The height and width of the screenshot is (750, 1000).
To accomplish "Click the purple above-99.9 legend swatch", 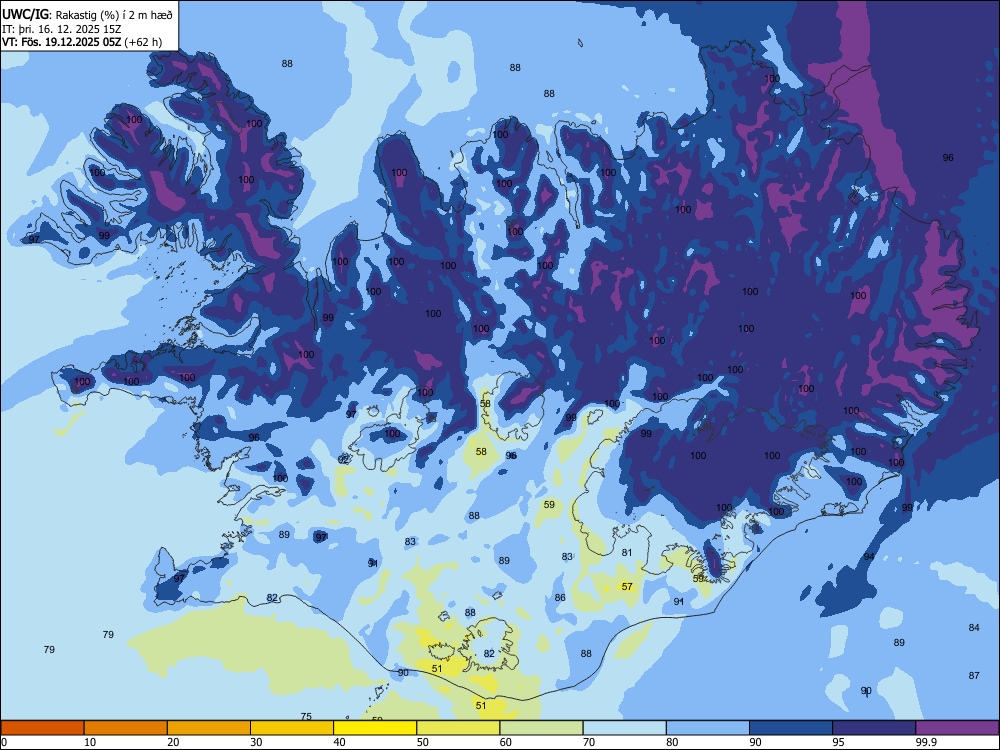I will coord(957,728).
